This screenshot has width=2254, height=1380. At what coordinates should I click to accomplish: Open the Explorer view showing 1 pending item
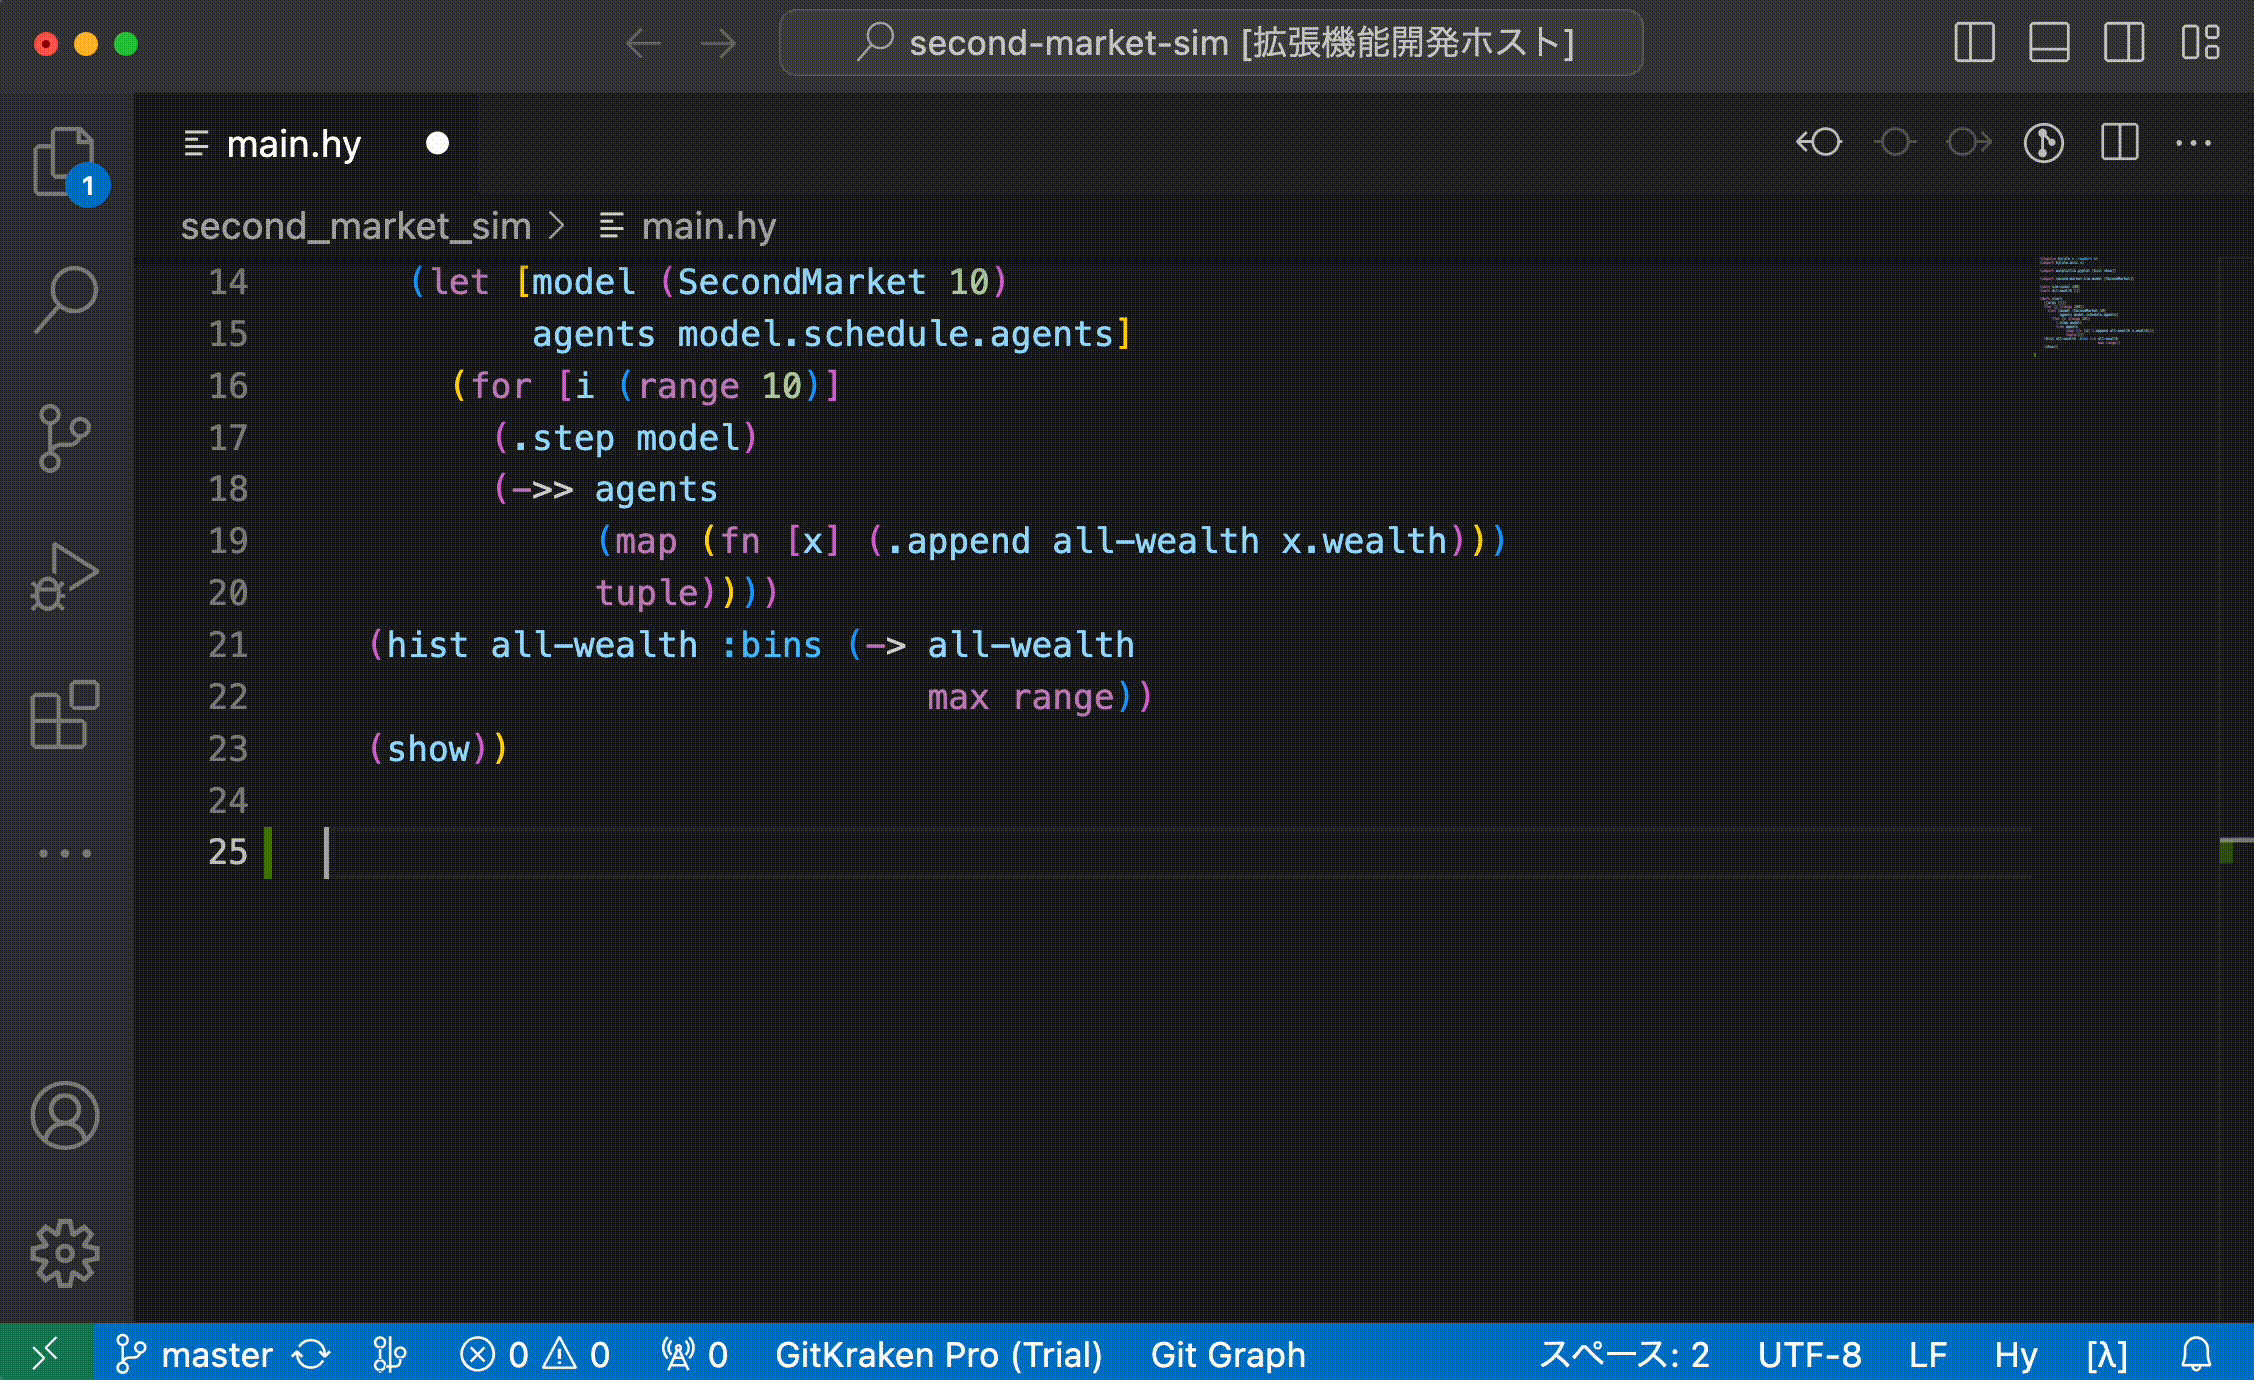coord(64,160)
